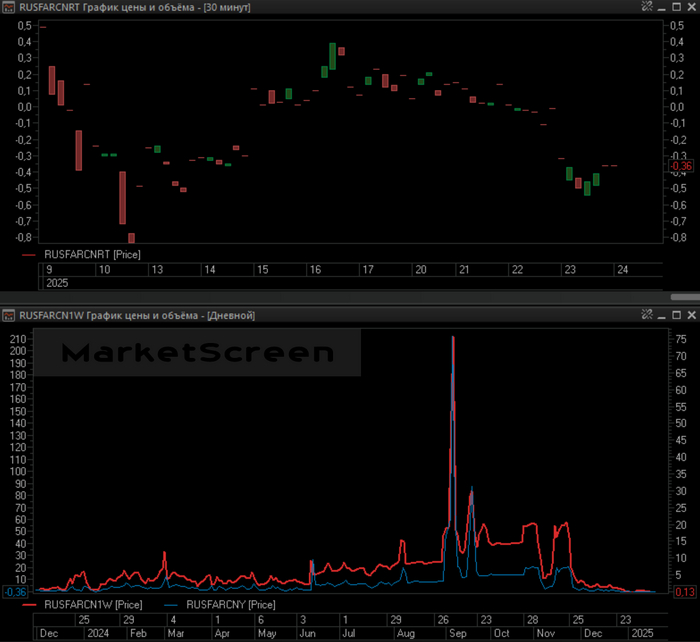Screen dimensions: 700x642
Task: Click the Apr month label on bottom axis
Action: coord(222,633)
